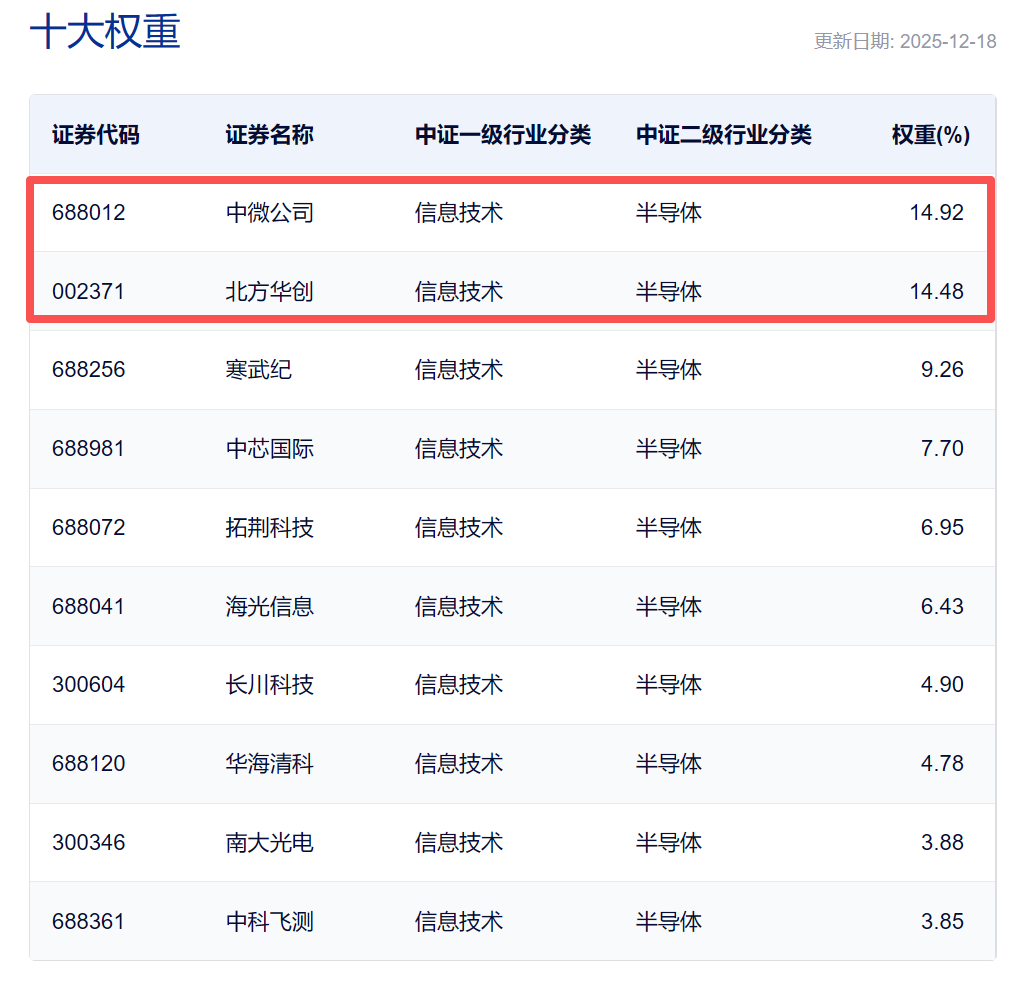Select the 中微公司 security name

[x=269, y=213]
